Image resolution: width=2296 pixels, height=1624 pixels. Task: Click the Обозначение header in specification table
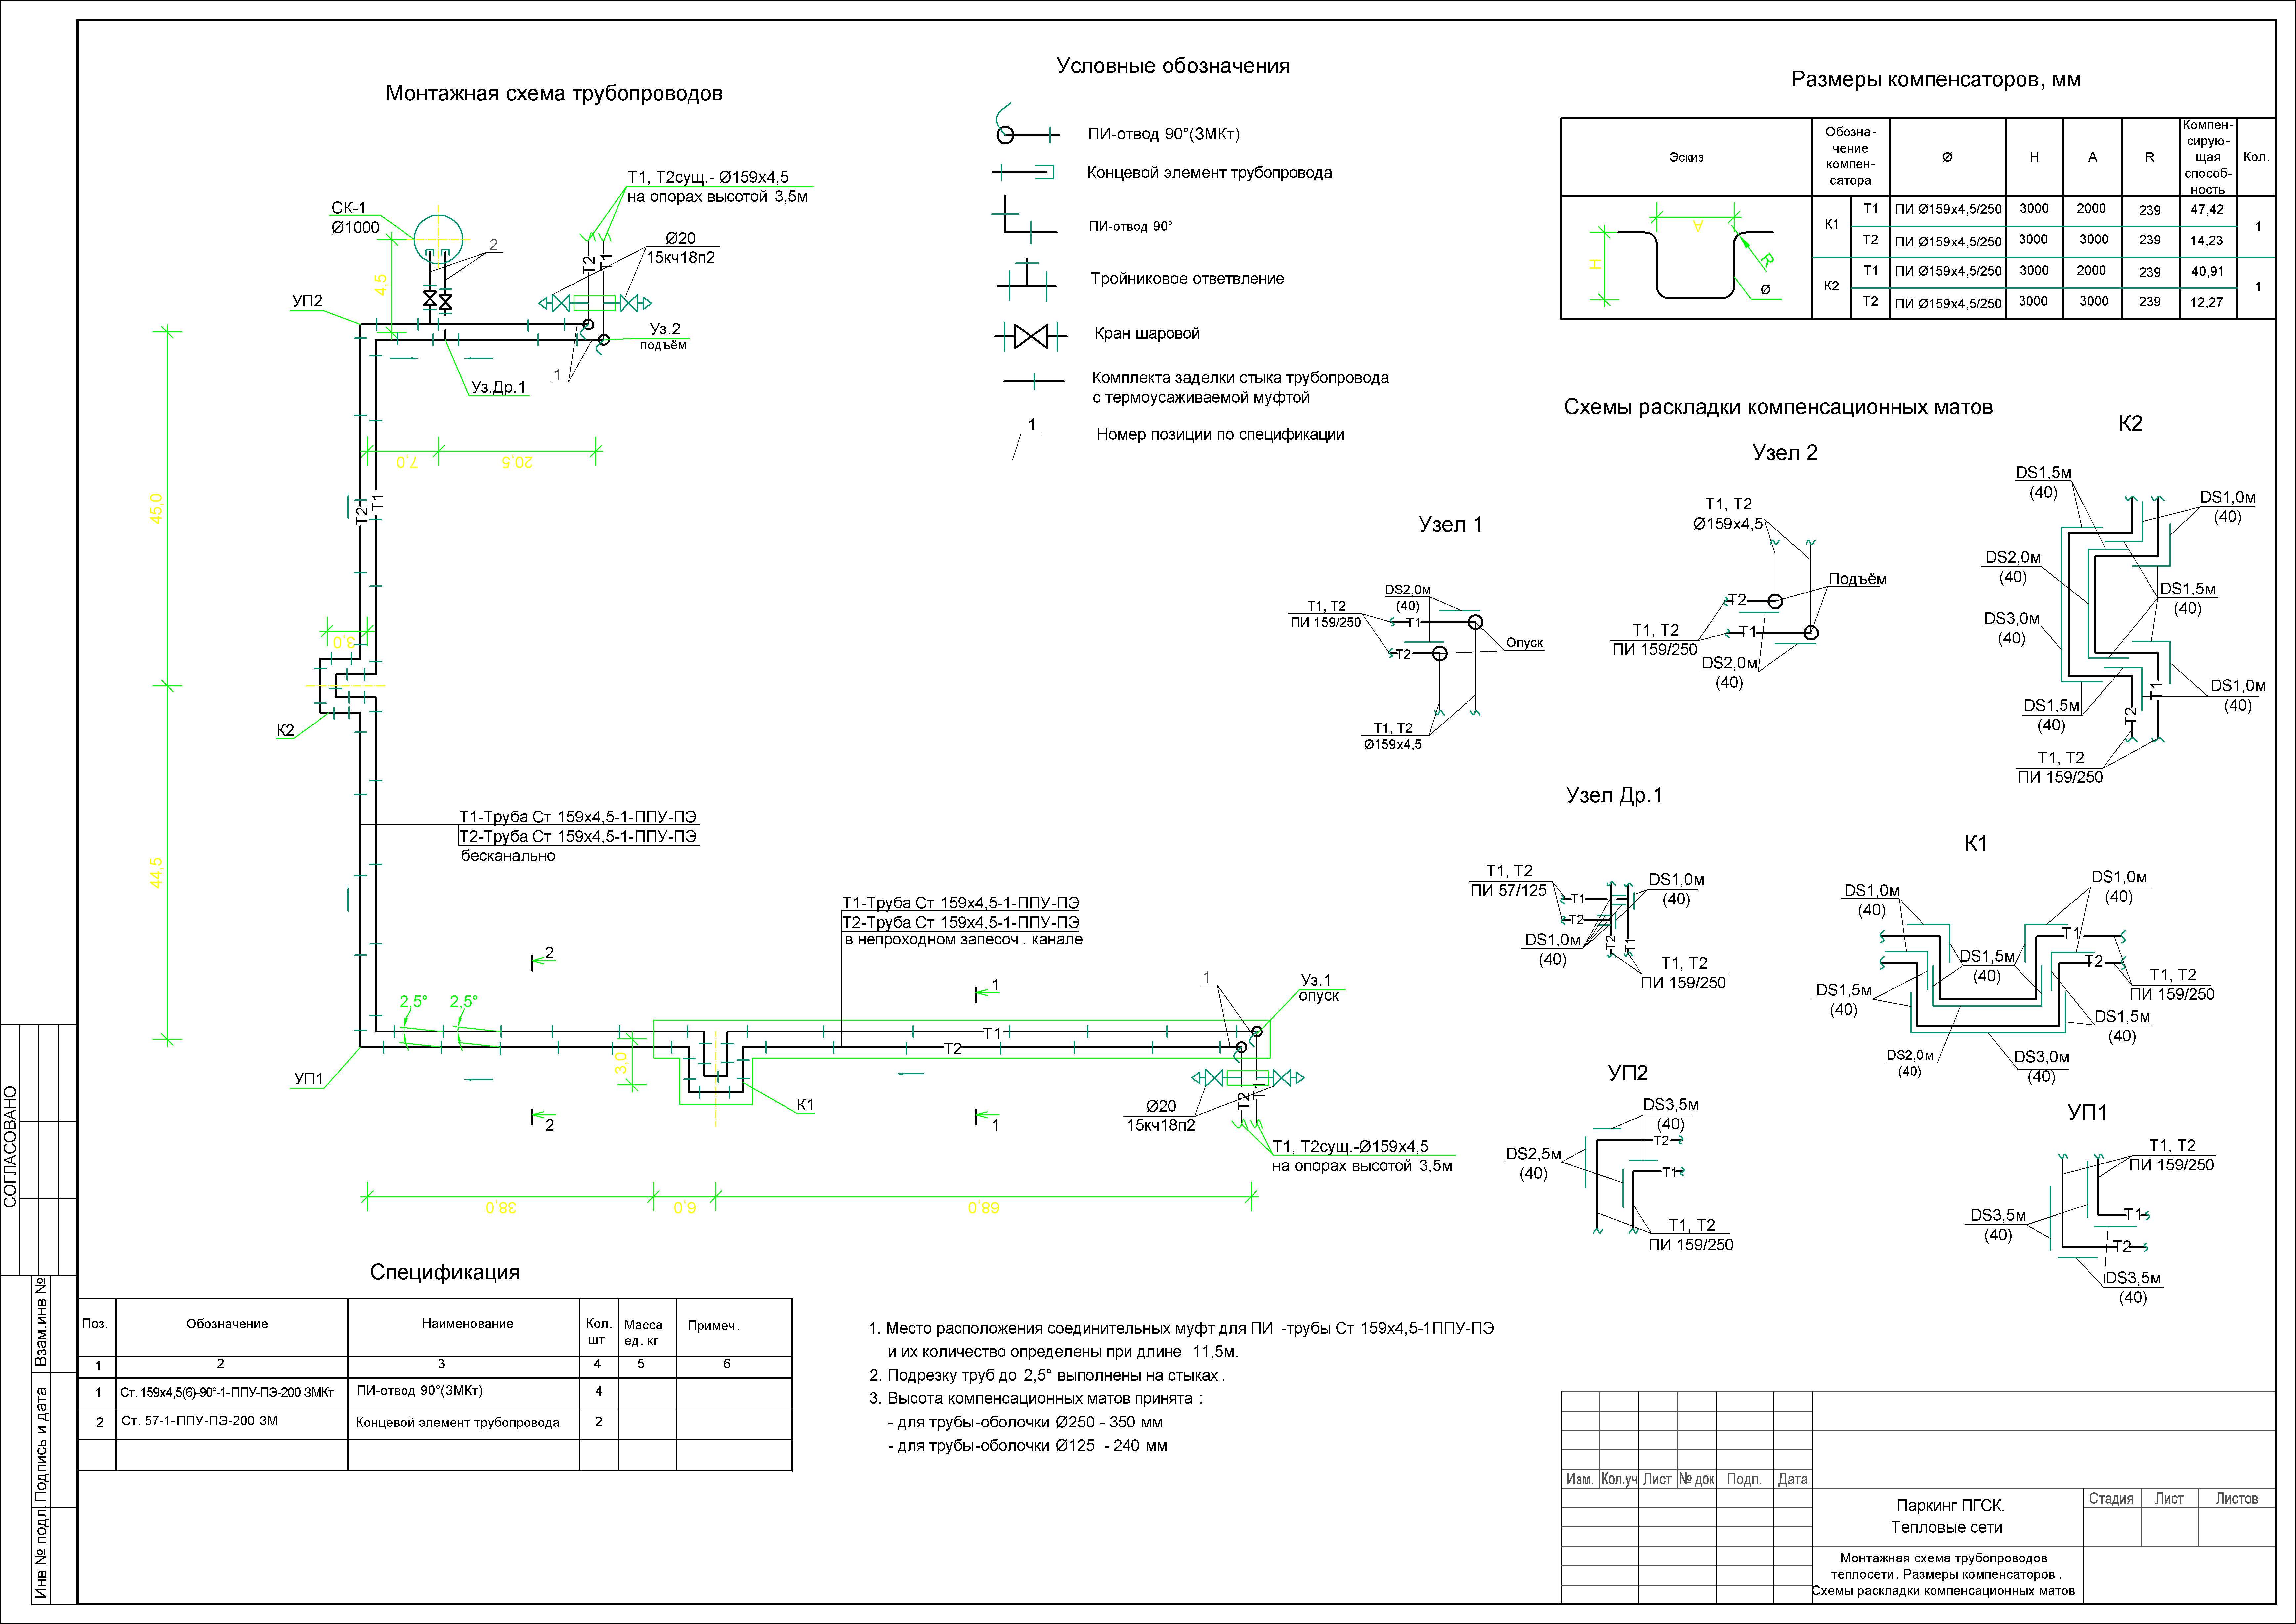[227, 1324]
